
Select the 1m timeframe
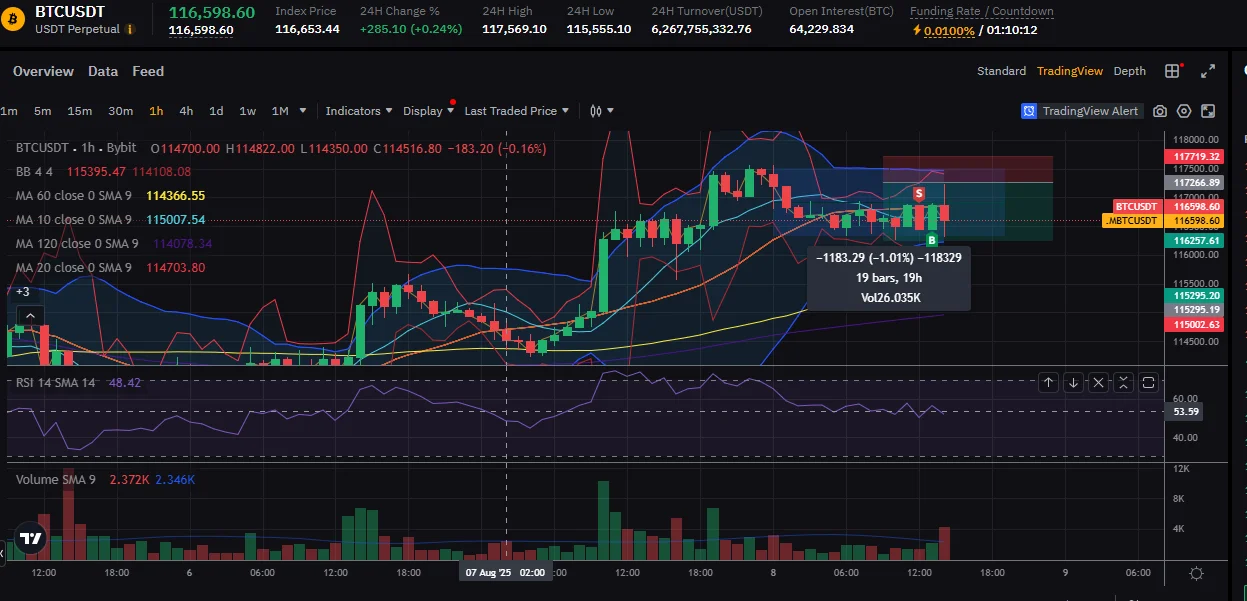tap(9, 111)
